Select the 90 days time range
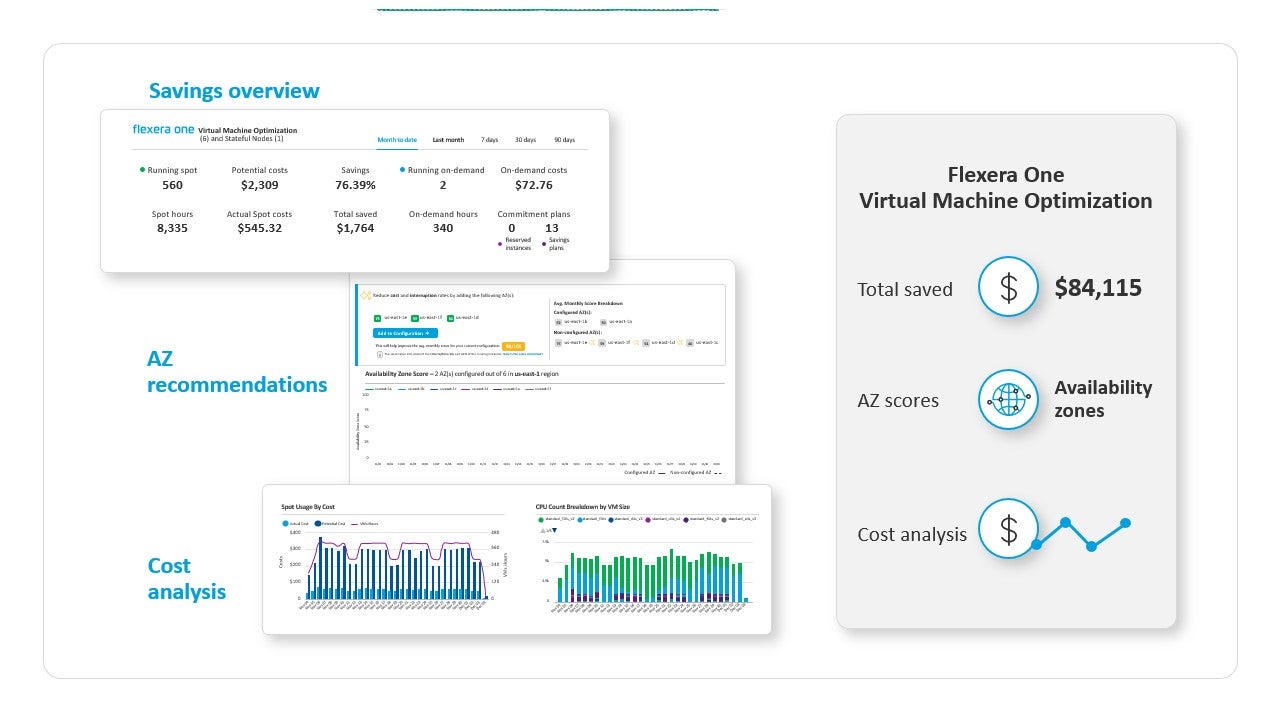Image resolution: width=1280 pixels, height=720 pixels. [x=566, y=140]
